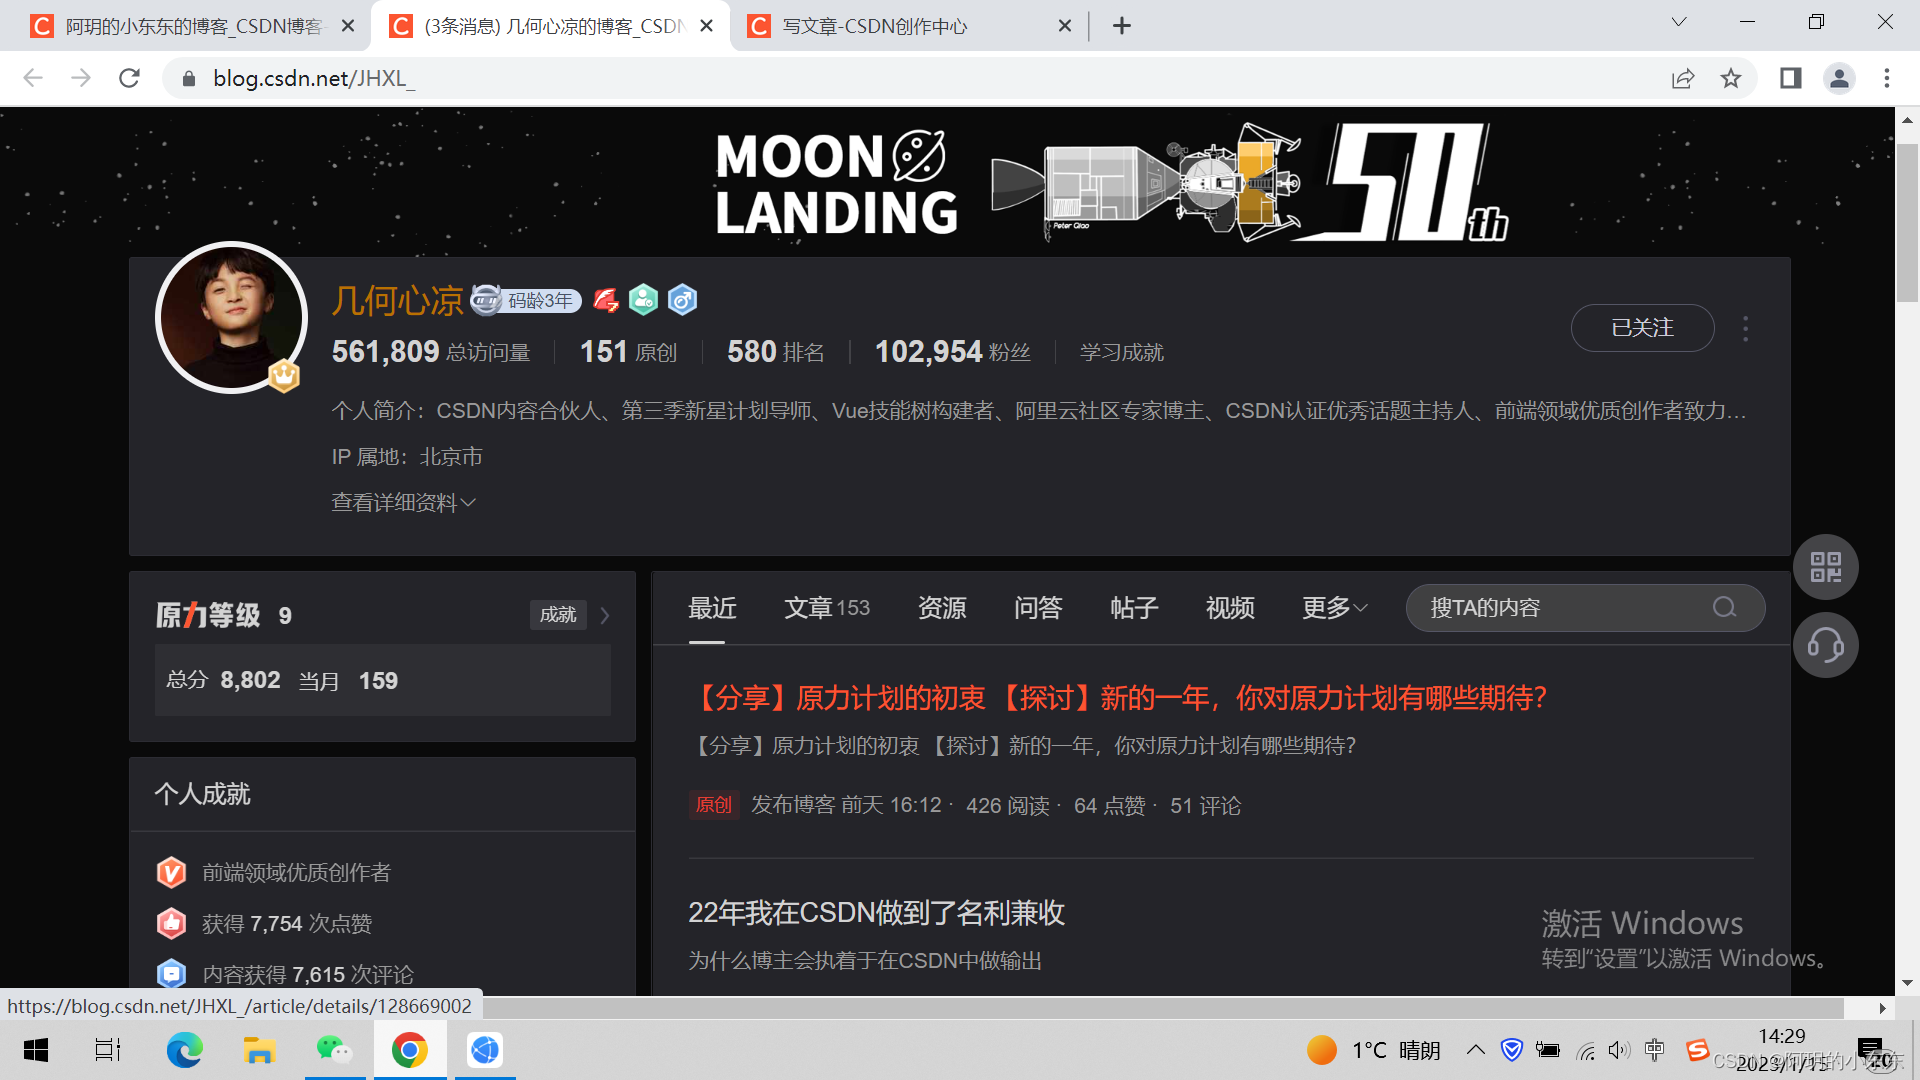Click the red medal badge beside the username

[x=604, y=299]
